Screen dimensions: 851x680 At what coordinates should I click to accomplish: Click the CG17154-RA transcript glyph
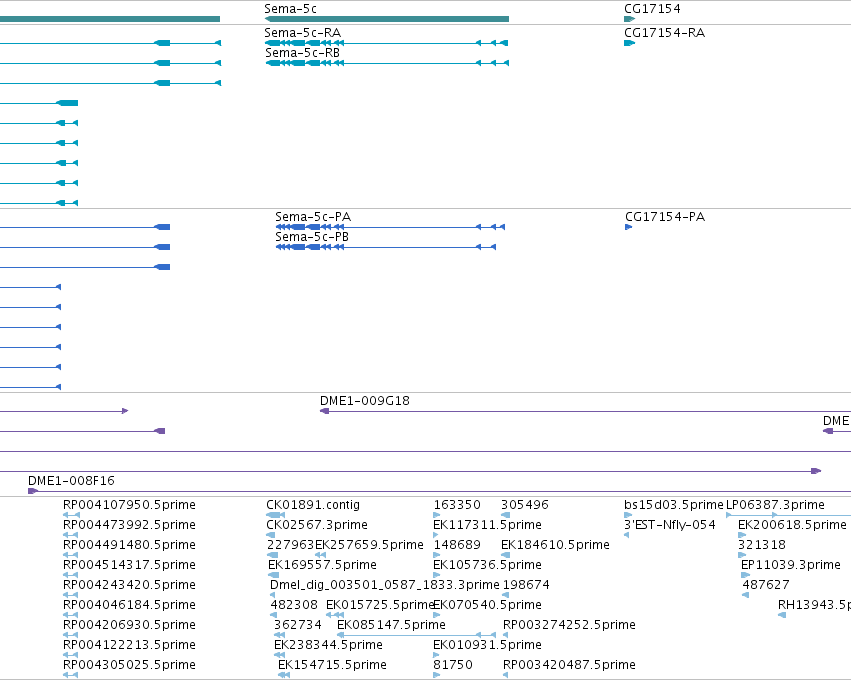[x=630, y=43]
